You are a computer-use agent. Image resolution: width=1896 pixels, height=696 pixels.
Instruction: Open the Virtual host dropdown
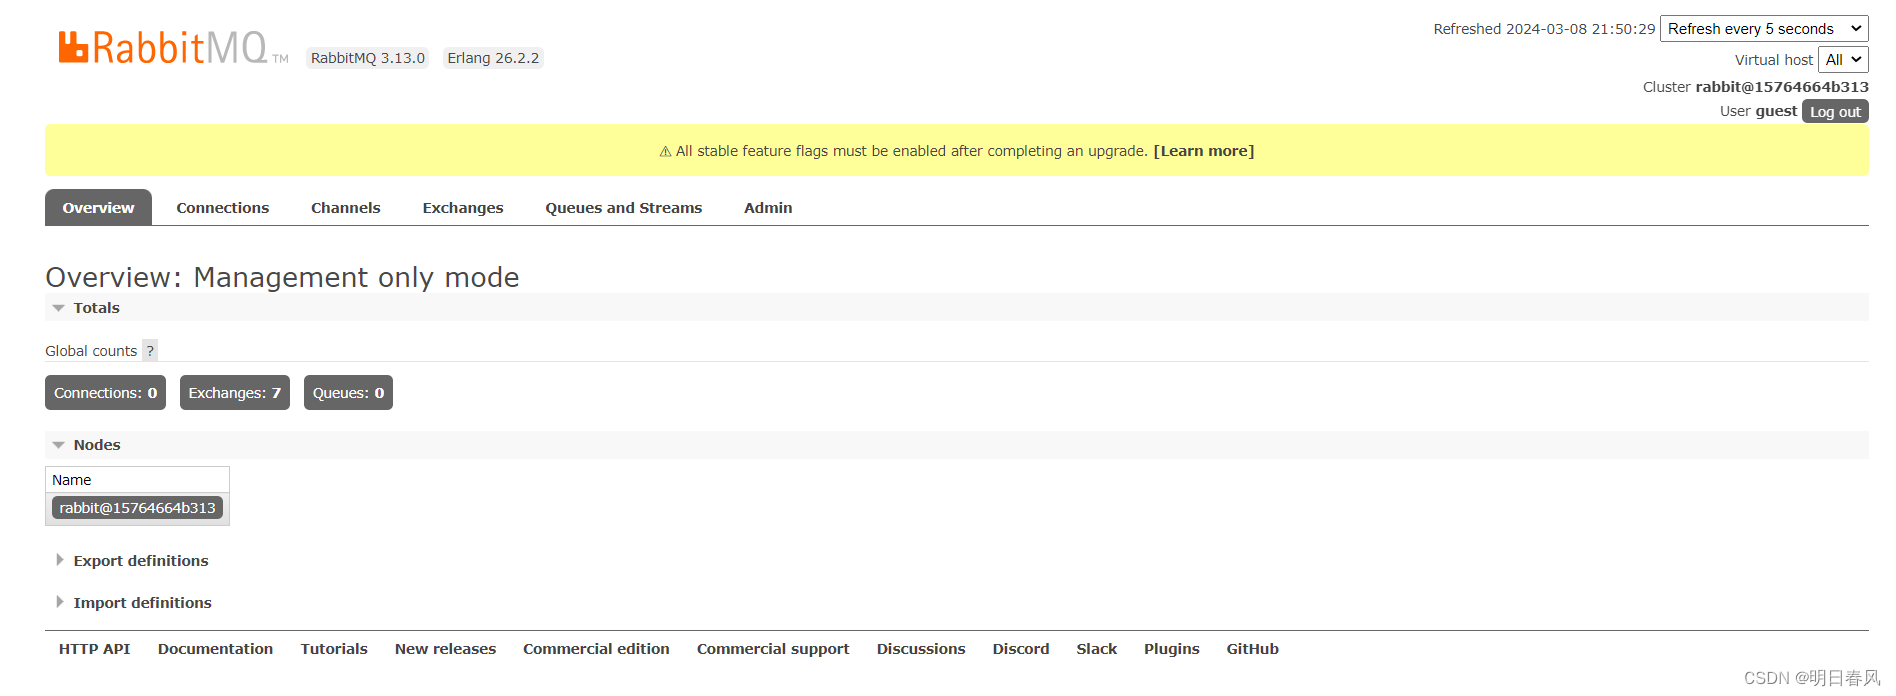[1843, 60]
